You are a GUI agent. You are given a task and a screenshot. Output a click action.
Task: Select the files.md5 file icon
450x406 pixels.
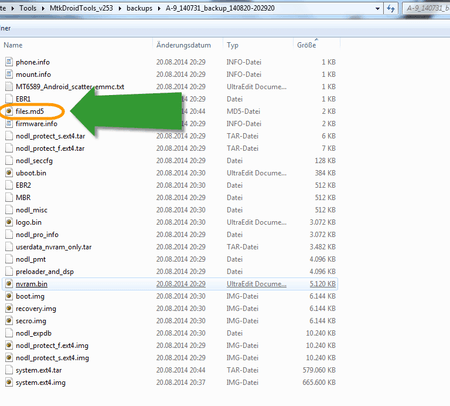tap(9, 111)
